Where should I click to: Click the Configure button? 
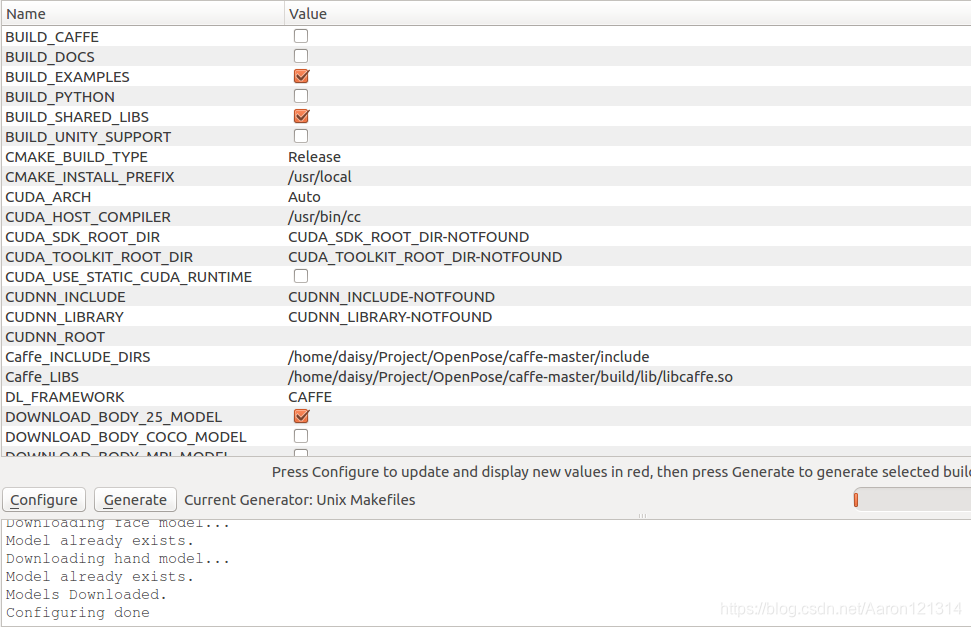44,499
